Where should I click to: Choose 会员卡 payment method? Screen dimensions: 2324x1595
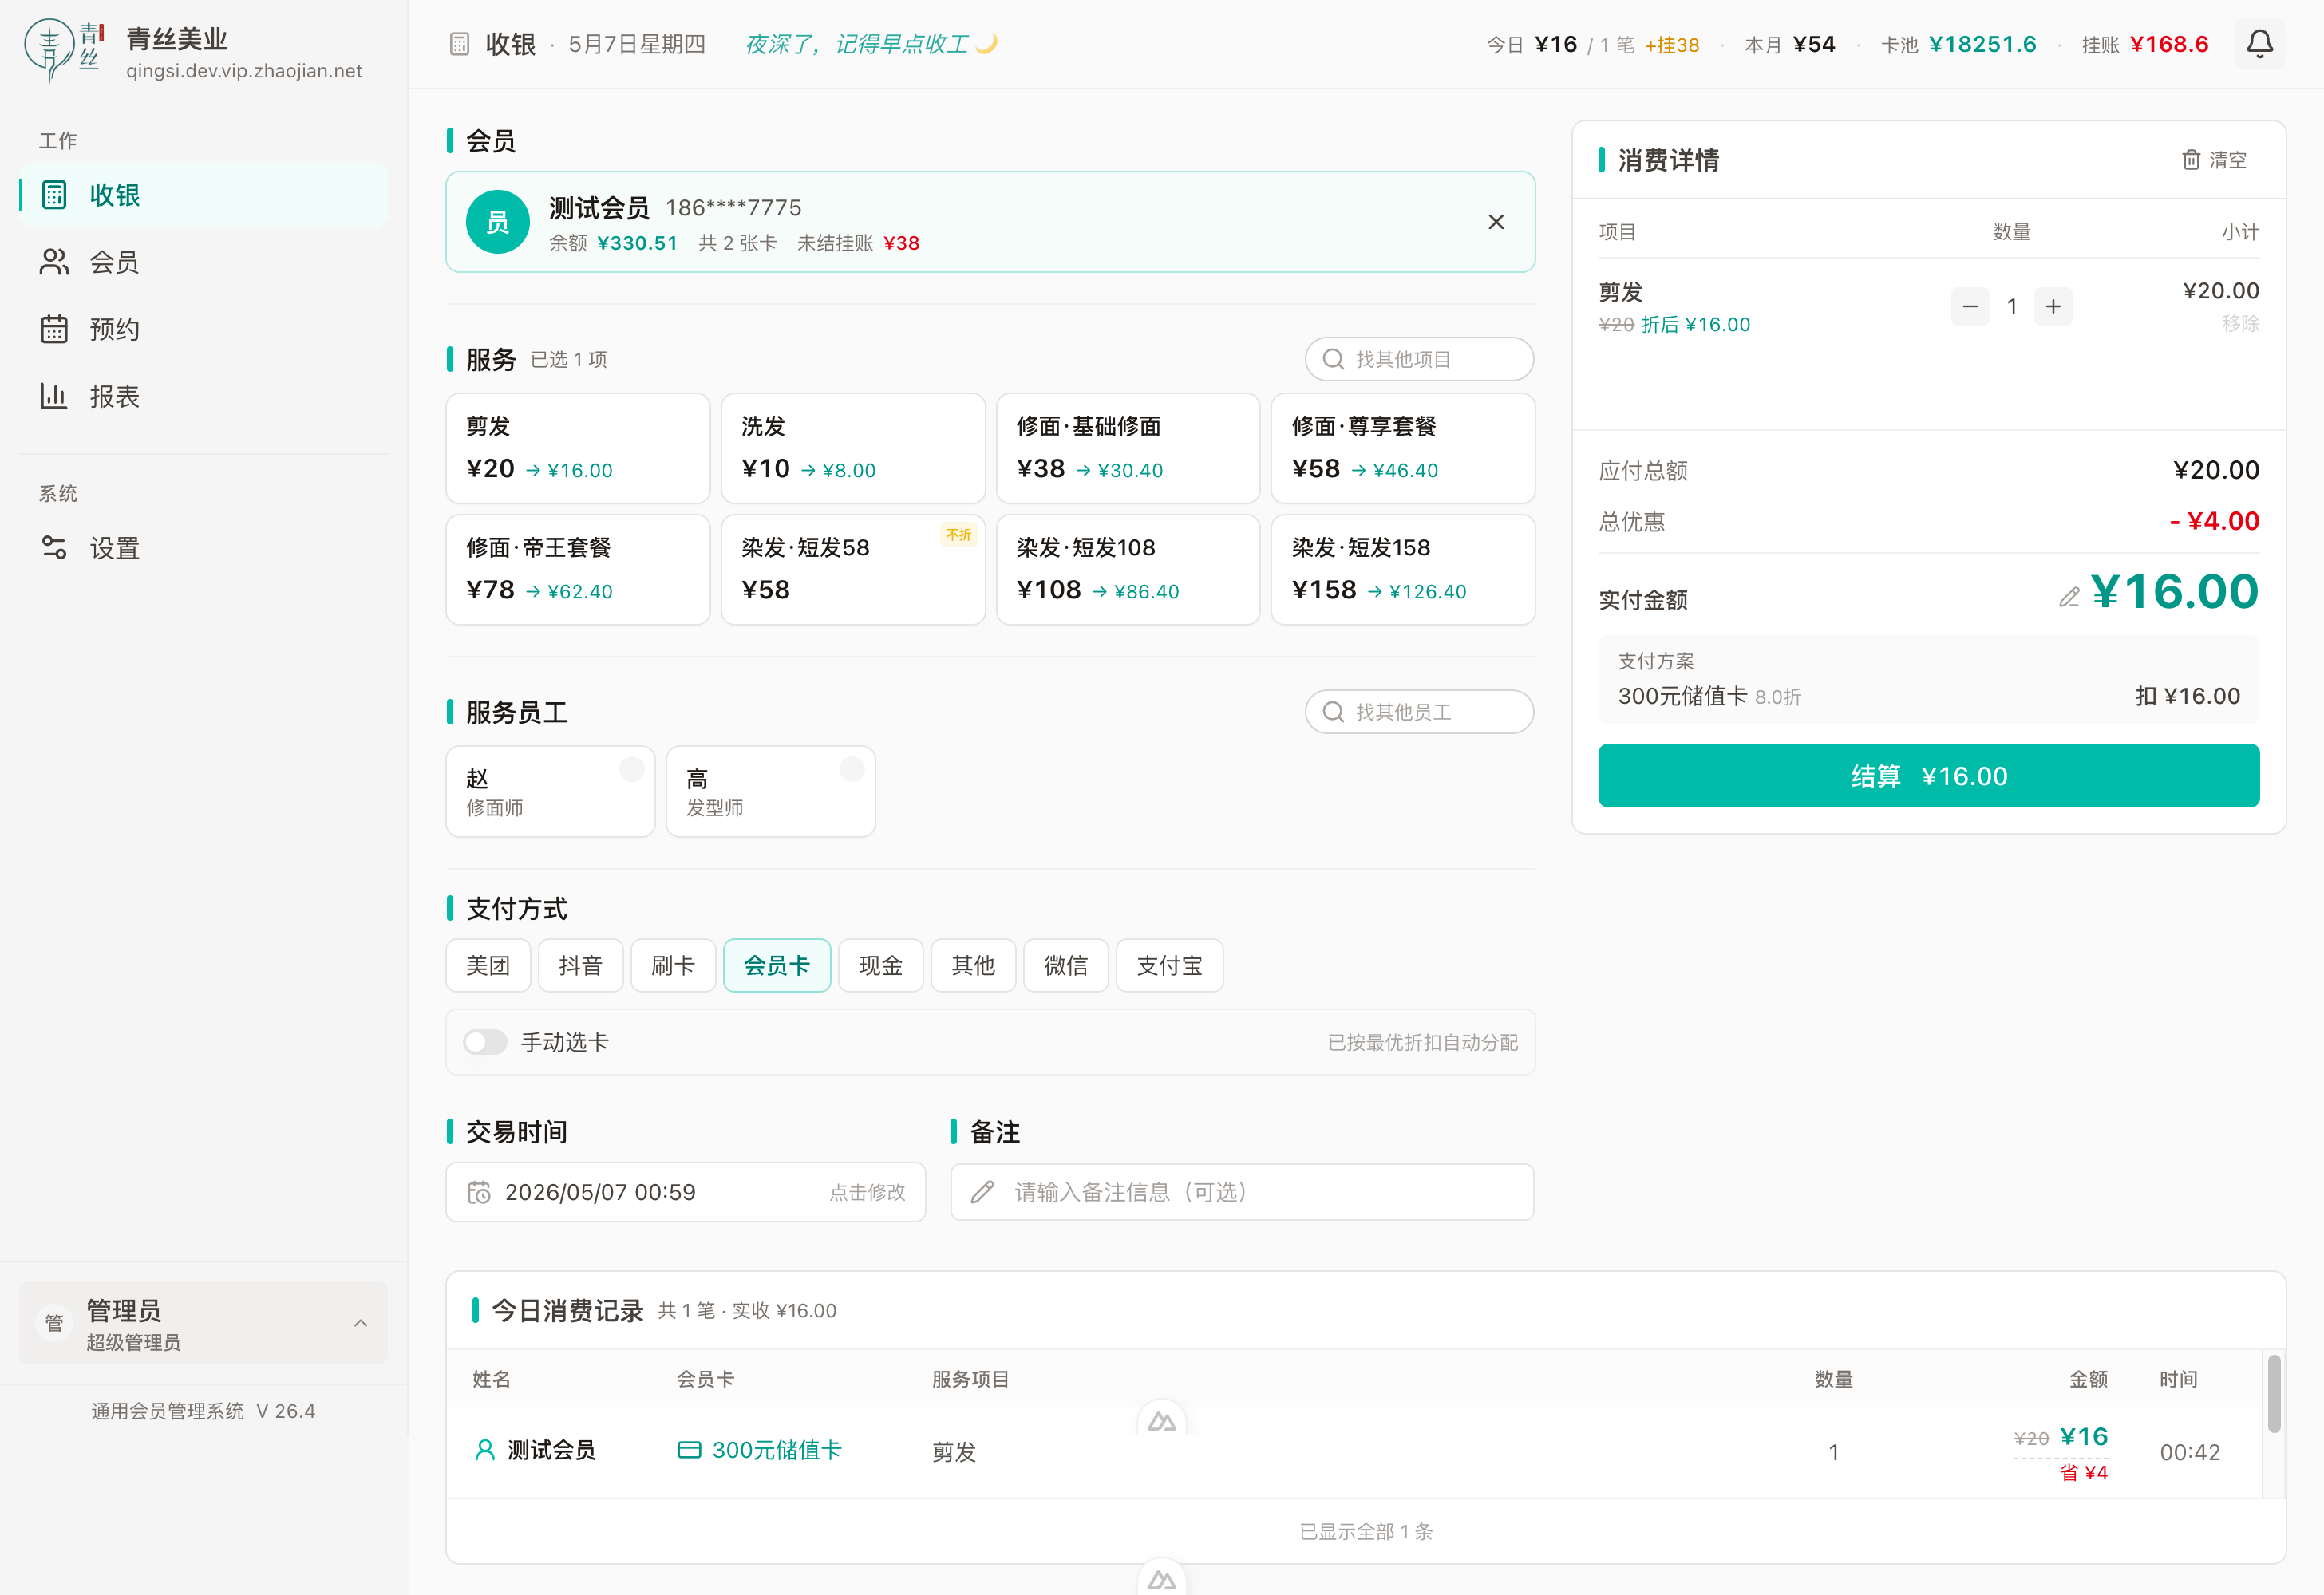(776, 965)
